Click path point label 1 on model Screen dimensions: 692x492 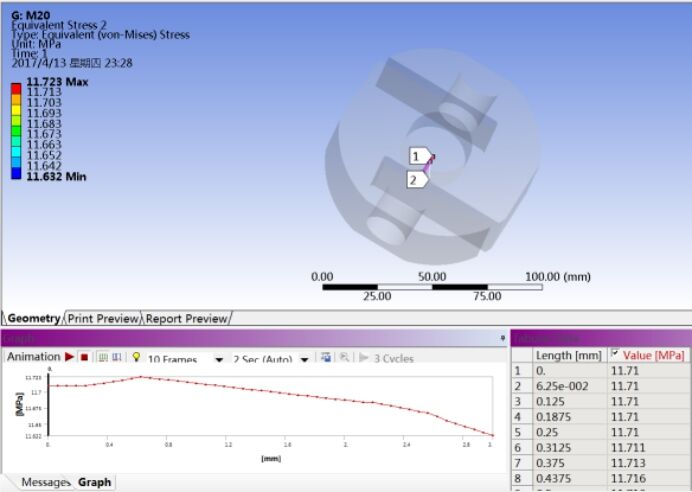coord(418,156)
